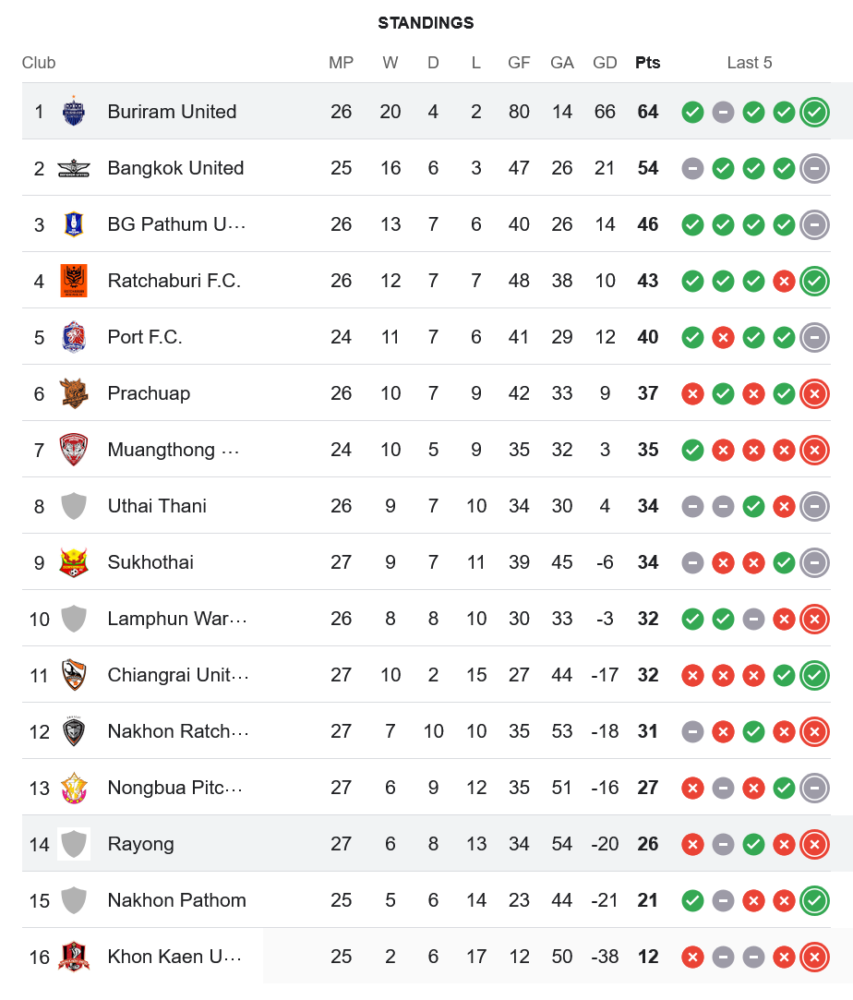The height and width of the screenshot is (1000, 853).
Task: Click the Chiangrai United crest
Action: (x=74, y=675)
